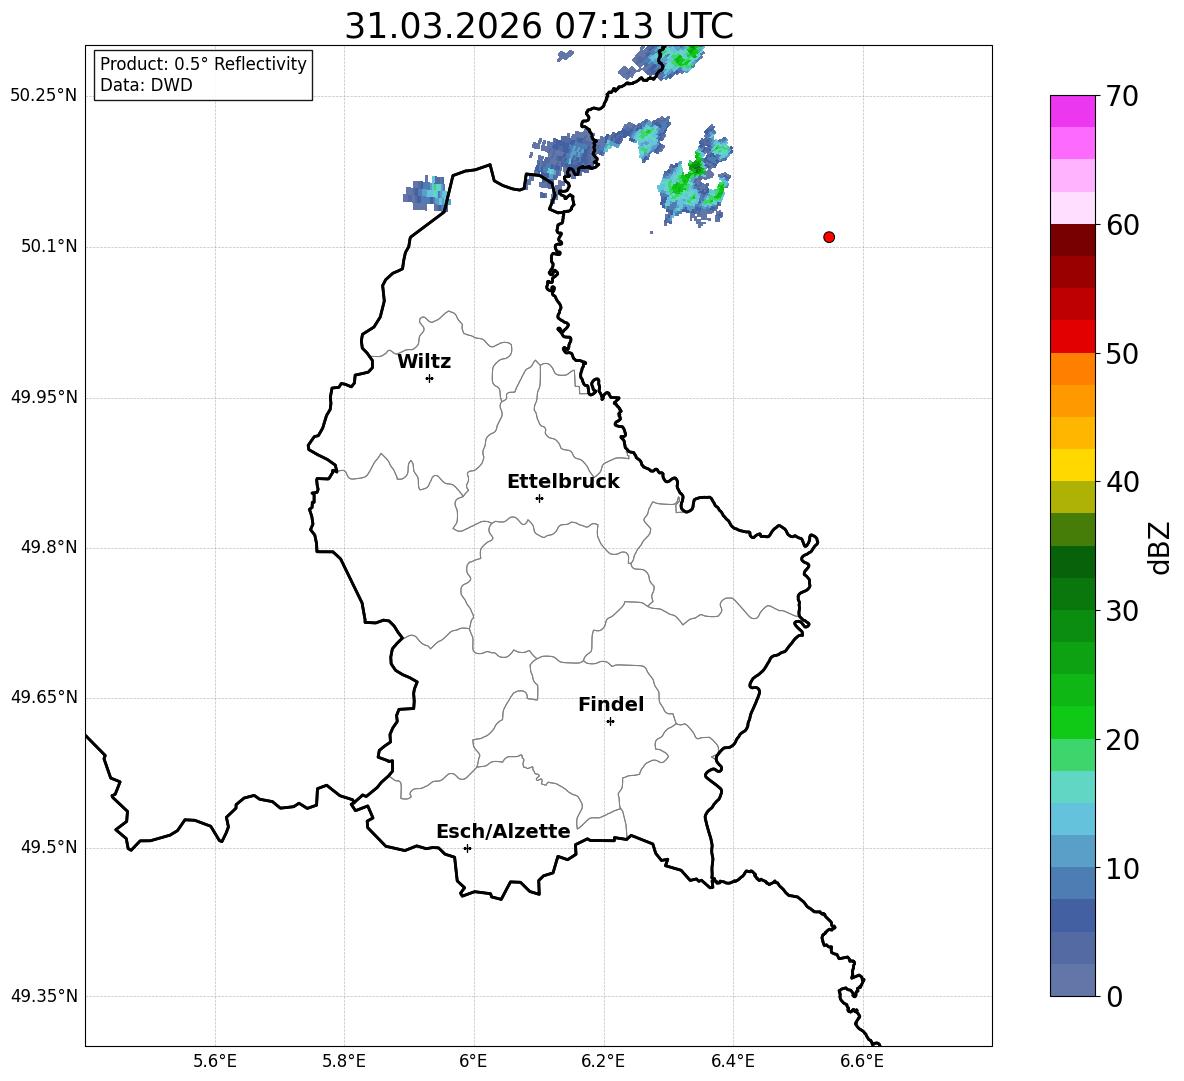Click the colorbar tick label '60'
This screenshot has width=1184, height=1081.
pos(1122,225)
